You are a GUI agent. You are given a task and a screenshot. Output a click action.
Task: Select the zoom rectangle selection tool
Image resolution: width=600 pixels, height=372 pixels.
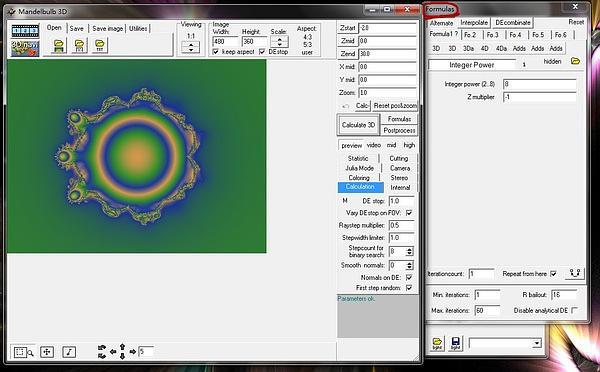[23, 352]
